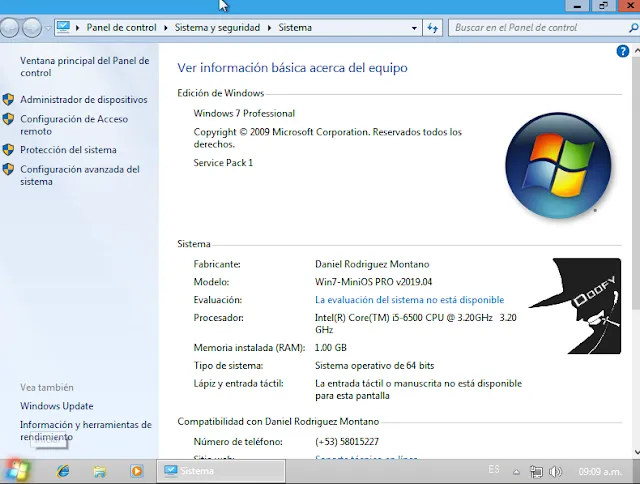The image size is (640, 484).
Task: Click the volume speaker tray icon
Action: 555,472
